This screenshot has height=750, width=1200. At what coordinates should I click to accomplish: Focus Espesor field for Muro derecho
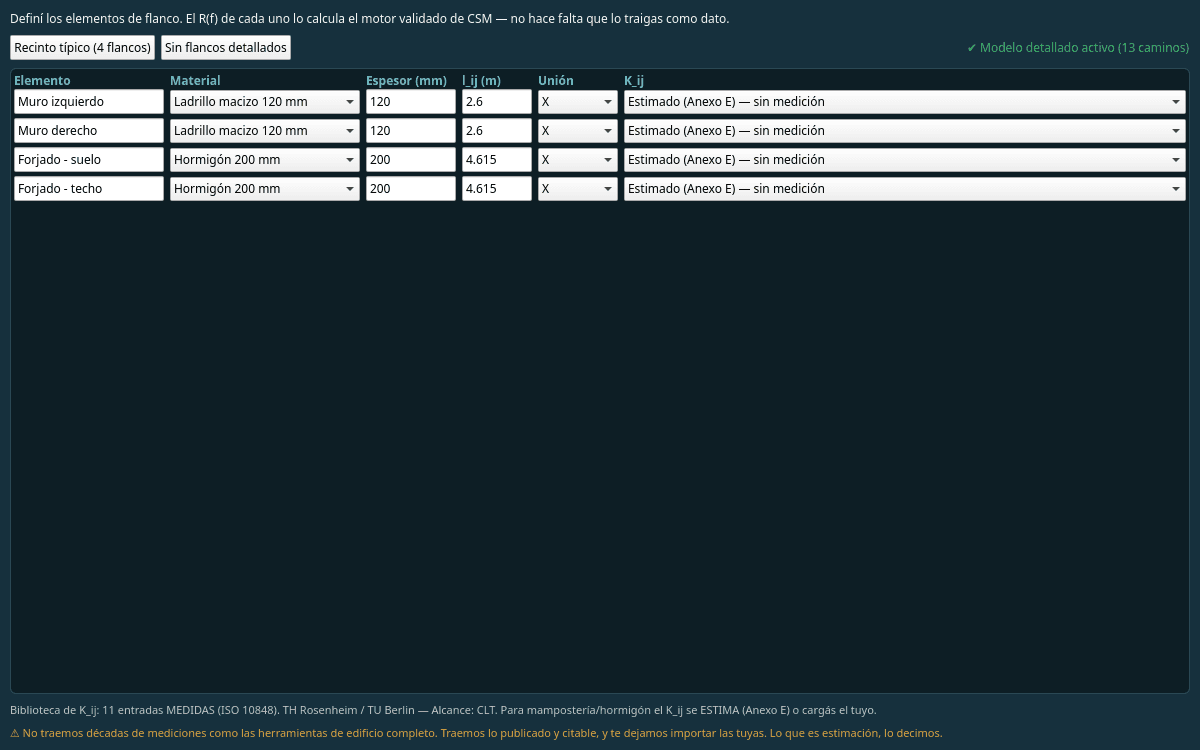point(411,130)
